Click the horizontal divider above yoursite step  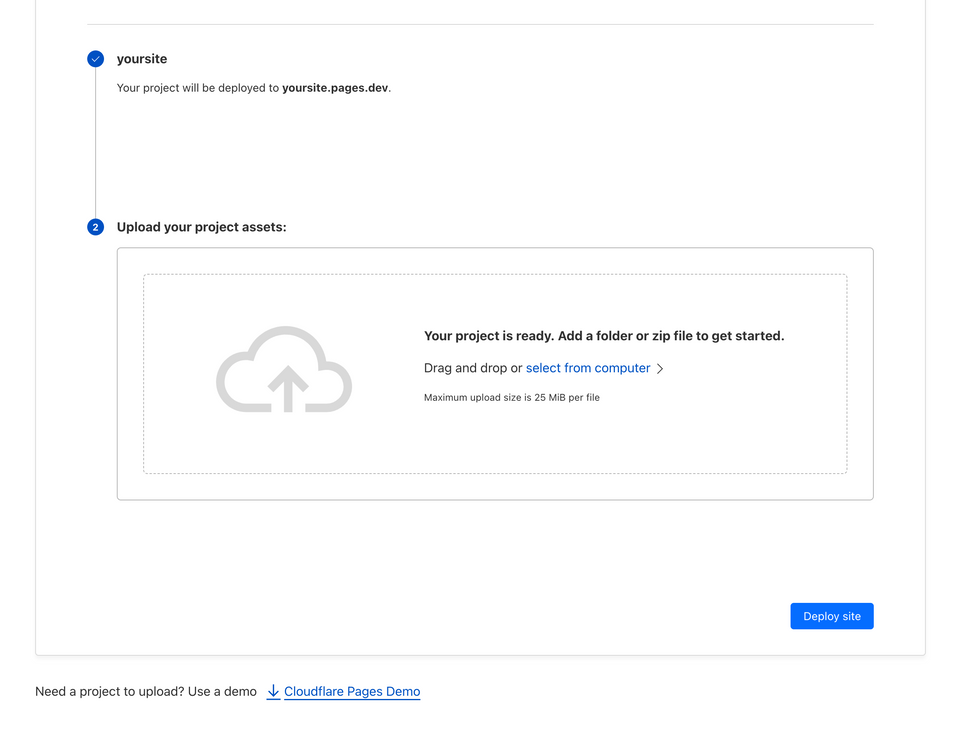tap(480, 24)
